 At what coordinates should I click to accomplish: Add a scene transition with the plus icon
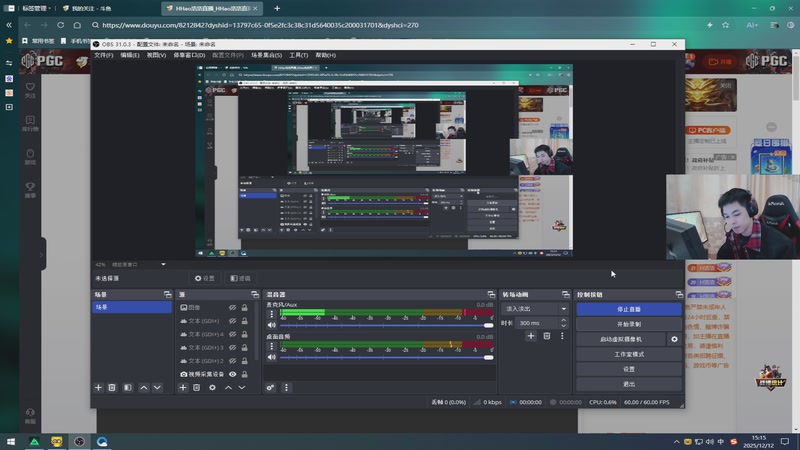coord(531,336)
